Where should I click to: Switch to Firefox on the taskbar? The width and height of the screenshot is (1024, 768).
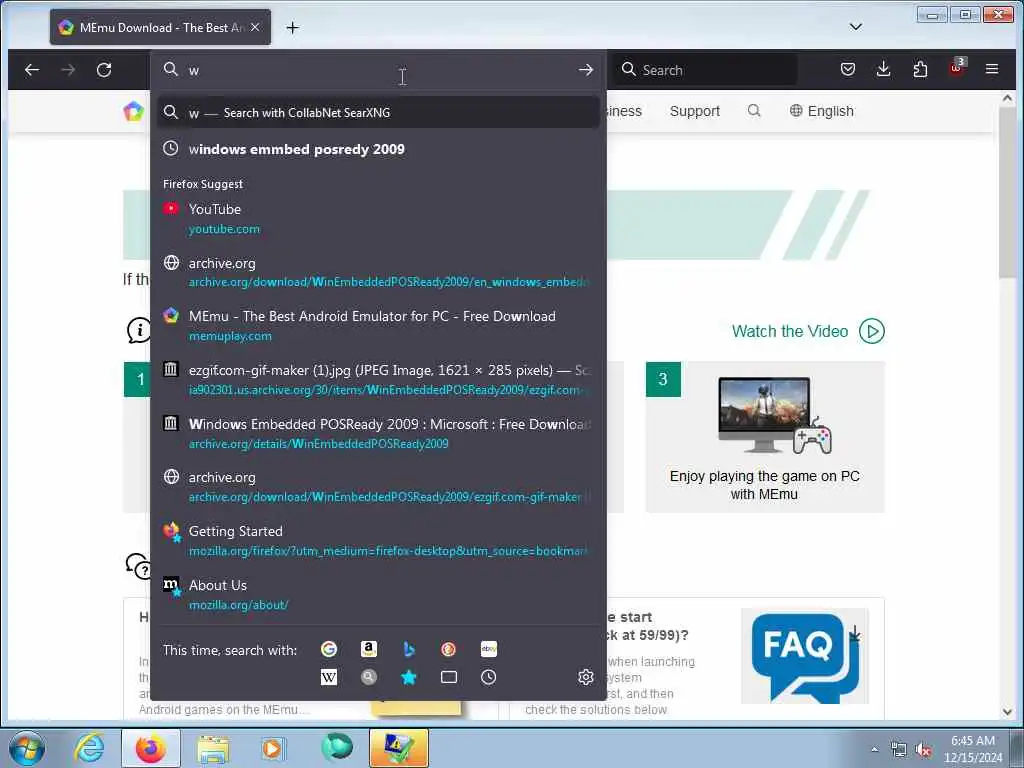pyautogui.click(x=150, y=748)
